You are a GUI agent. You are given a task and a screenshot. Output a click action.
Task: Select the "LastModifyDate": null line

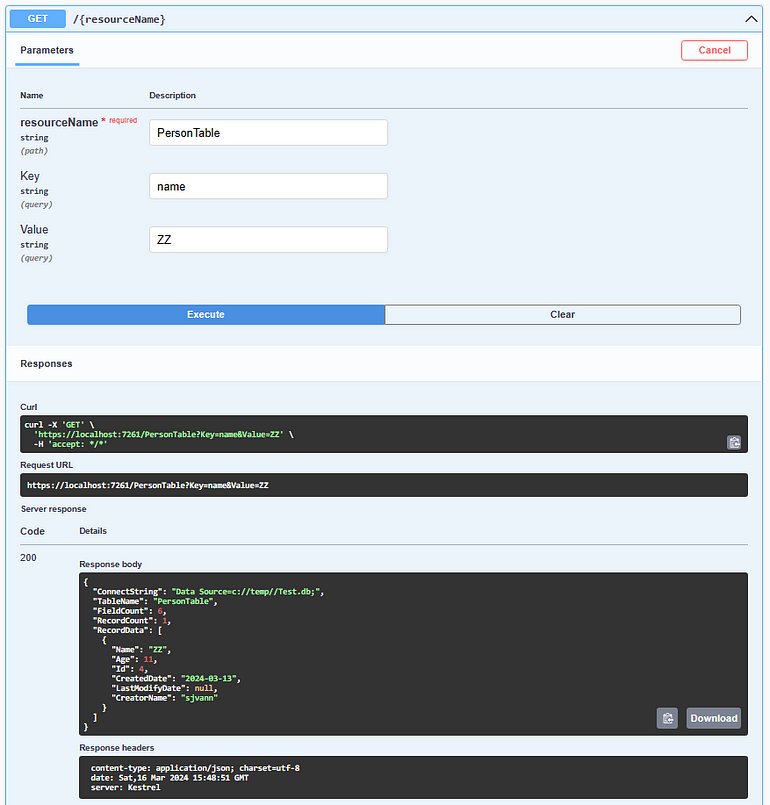[165, 688]
